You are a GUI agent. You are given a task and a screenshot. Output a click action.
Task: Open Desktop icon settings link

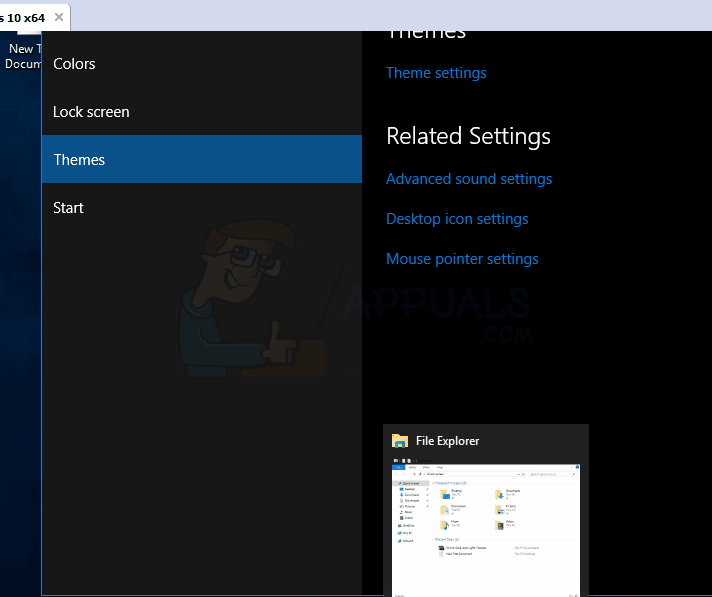click(457, 219)
